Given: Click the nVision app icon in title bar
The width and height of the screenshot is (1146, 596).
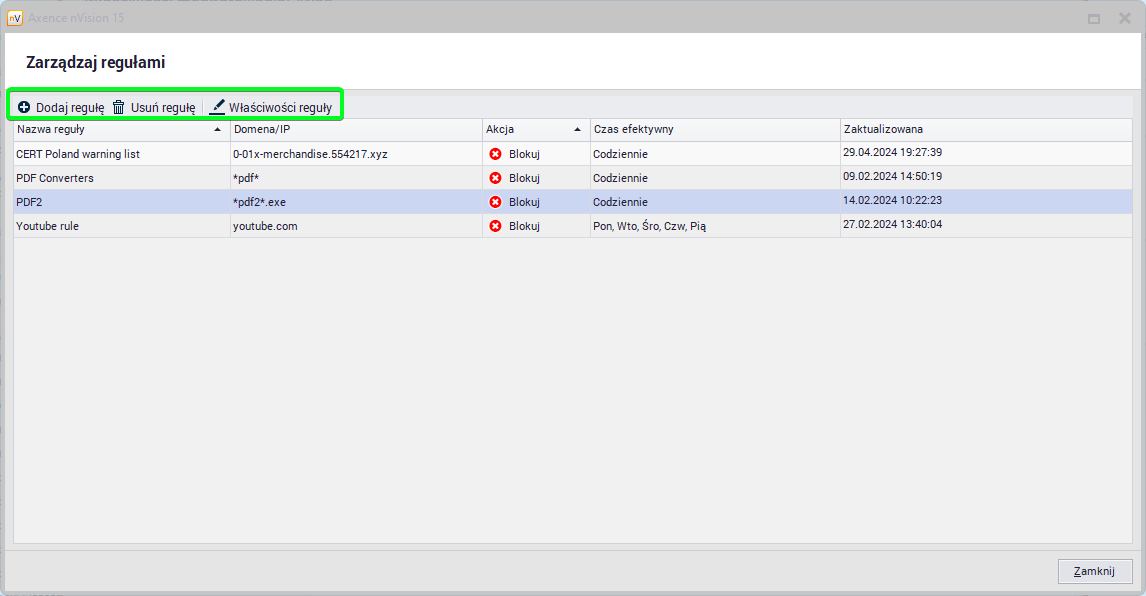Looking at the screenshot, I should click(15, 18).
